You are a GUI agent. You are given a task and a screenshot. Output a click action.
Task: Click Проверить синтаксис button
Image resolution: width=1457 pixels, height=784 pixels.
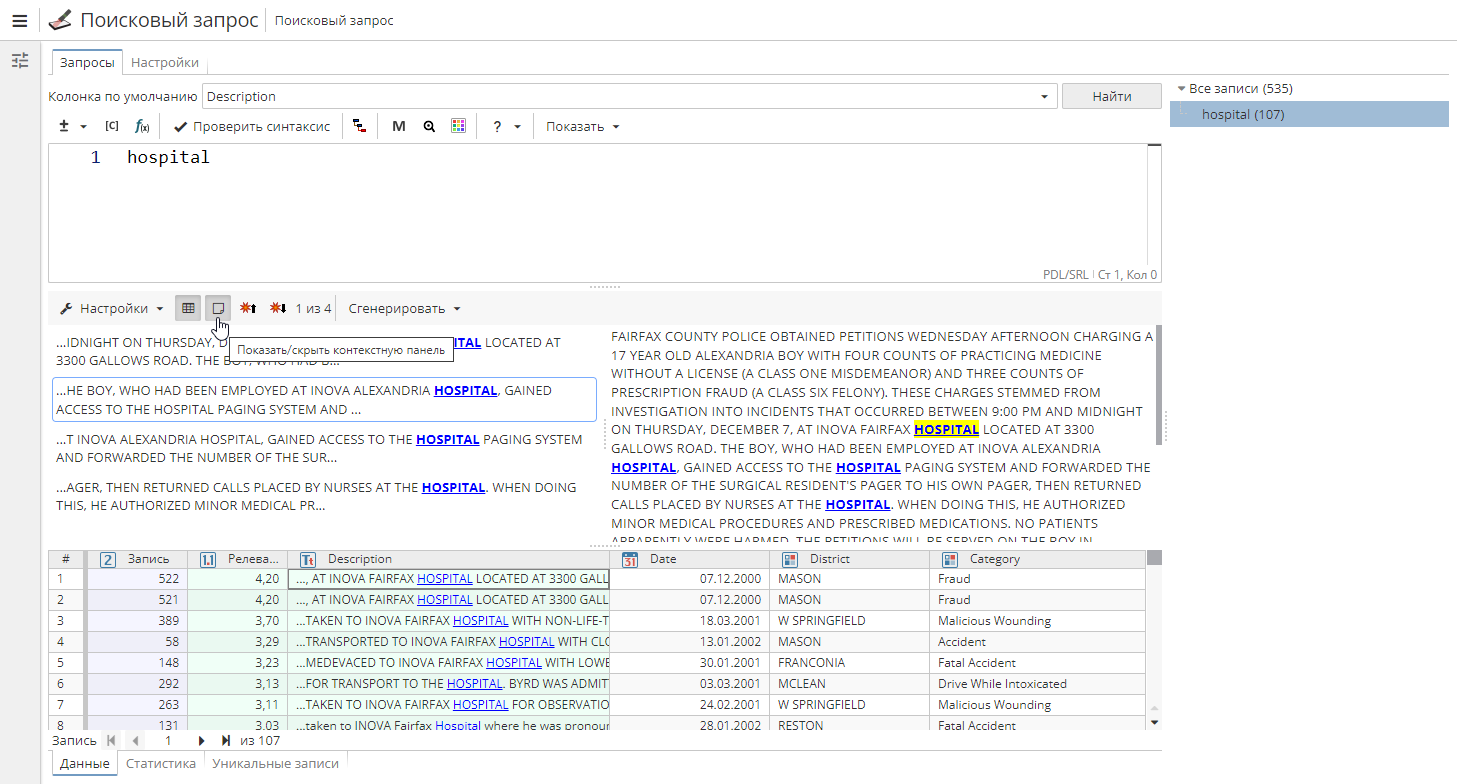(x=252, y=126)
